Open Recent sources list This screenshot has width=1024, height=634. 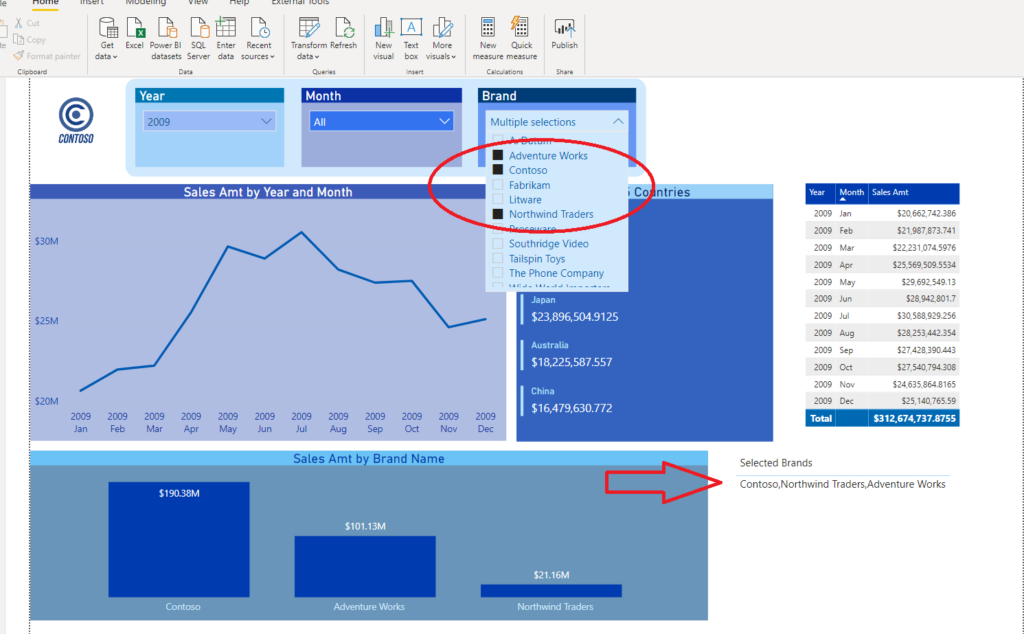[259, 39]
